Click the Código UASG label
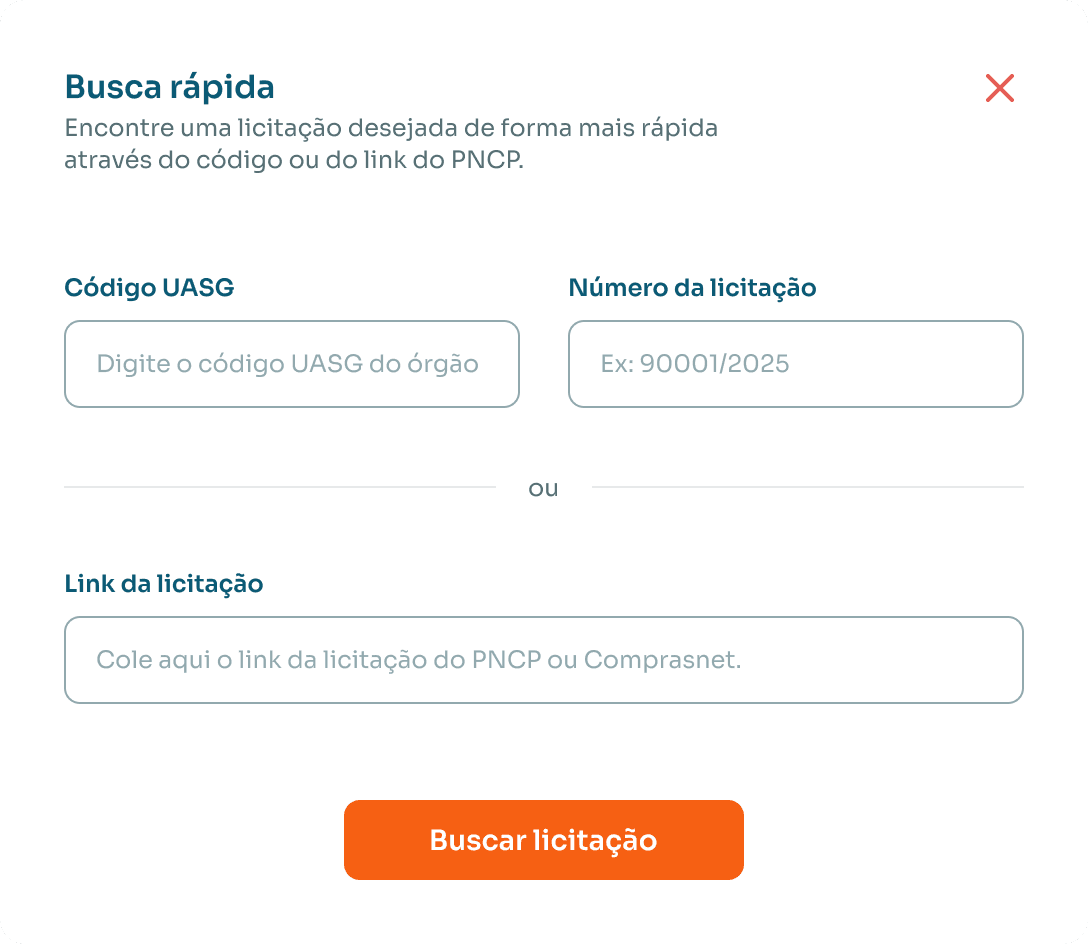The image size is (1088, 944). click(x=148, y=288)
